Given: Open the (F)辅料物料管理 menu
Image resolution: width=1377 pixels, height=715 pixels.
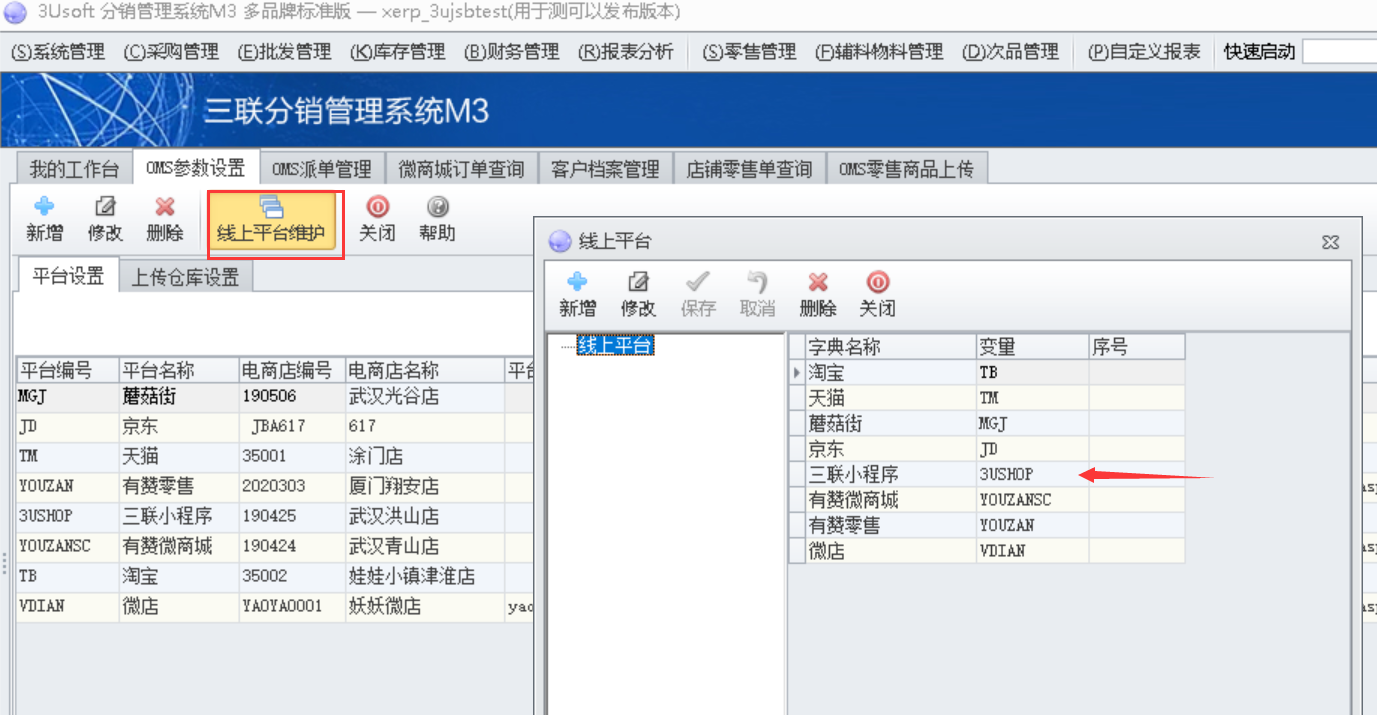Looking at the screenshot, I should click(x=879, y=51).
